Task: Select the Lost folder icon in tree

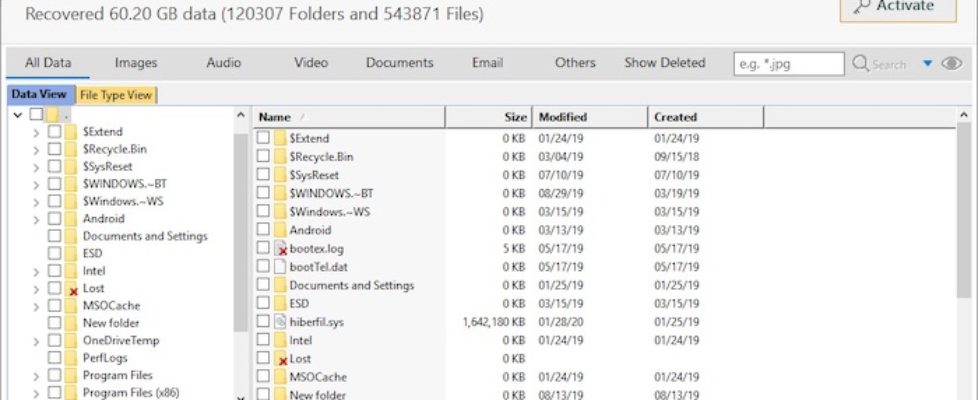Action: coord(72,288)
